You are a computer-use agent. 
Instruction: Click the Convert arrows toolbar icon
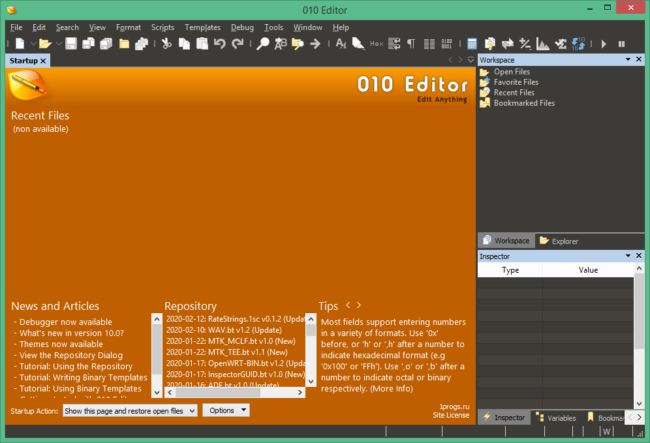click(x=507, y=44)
